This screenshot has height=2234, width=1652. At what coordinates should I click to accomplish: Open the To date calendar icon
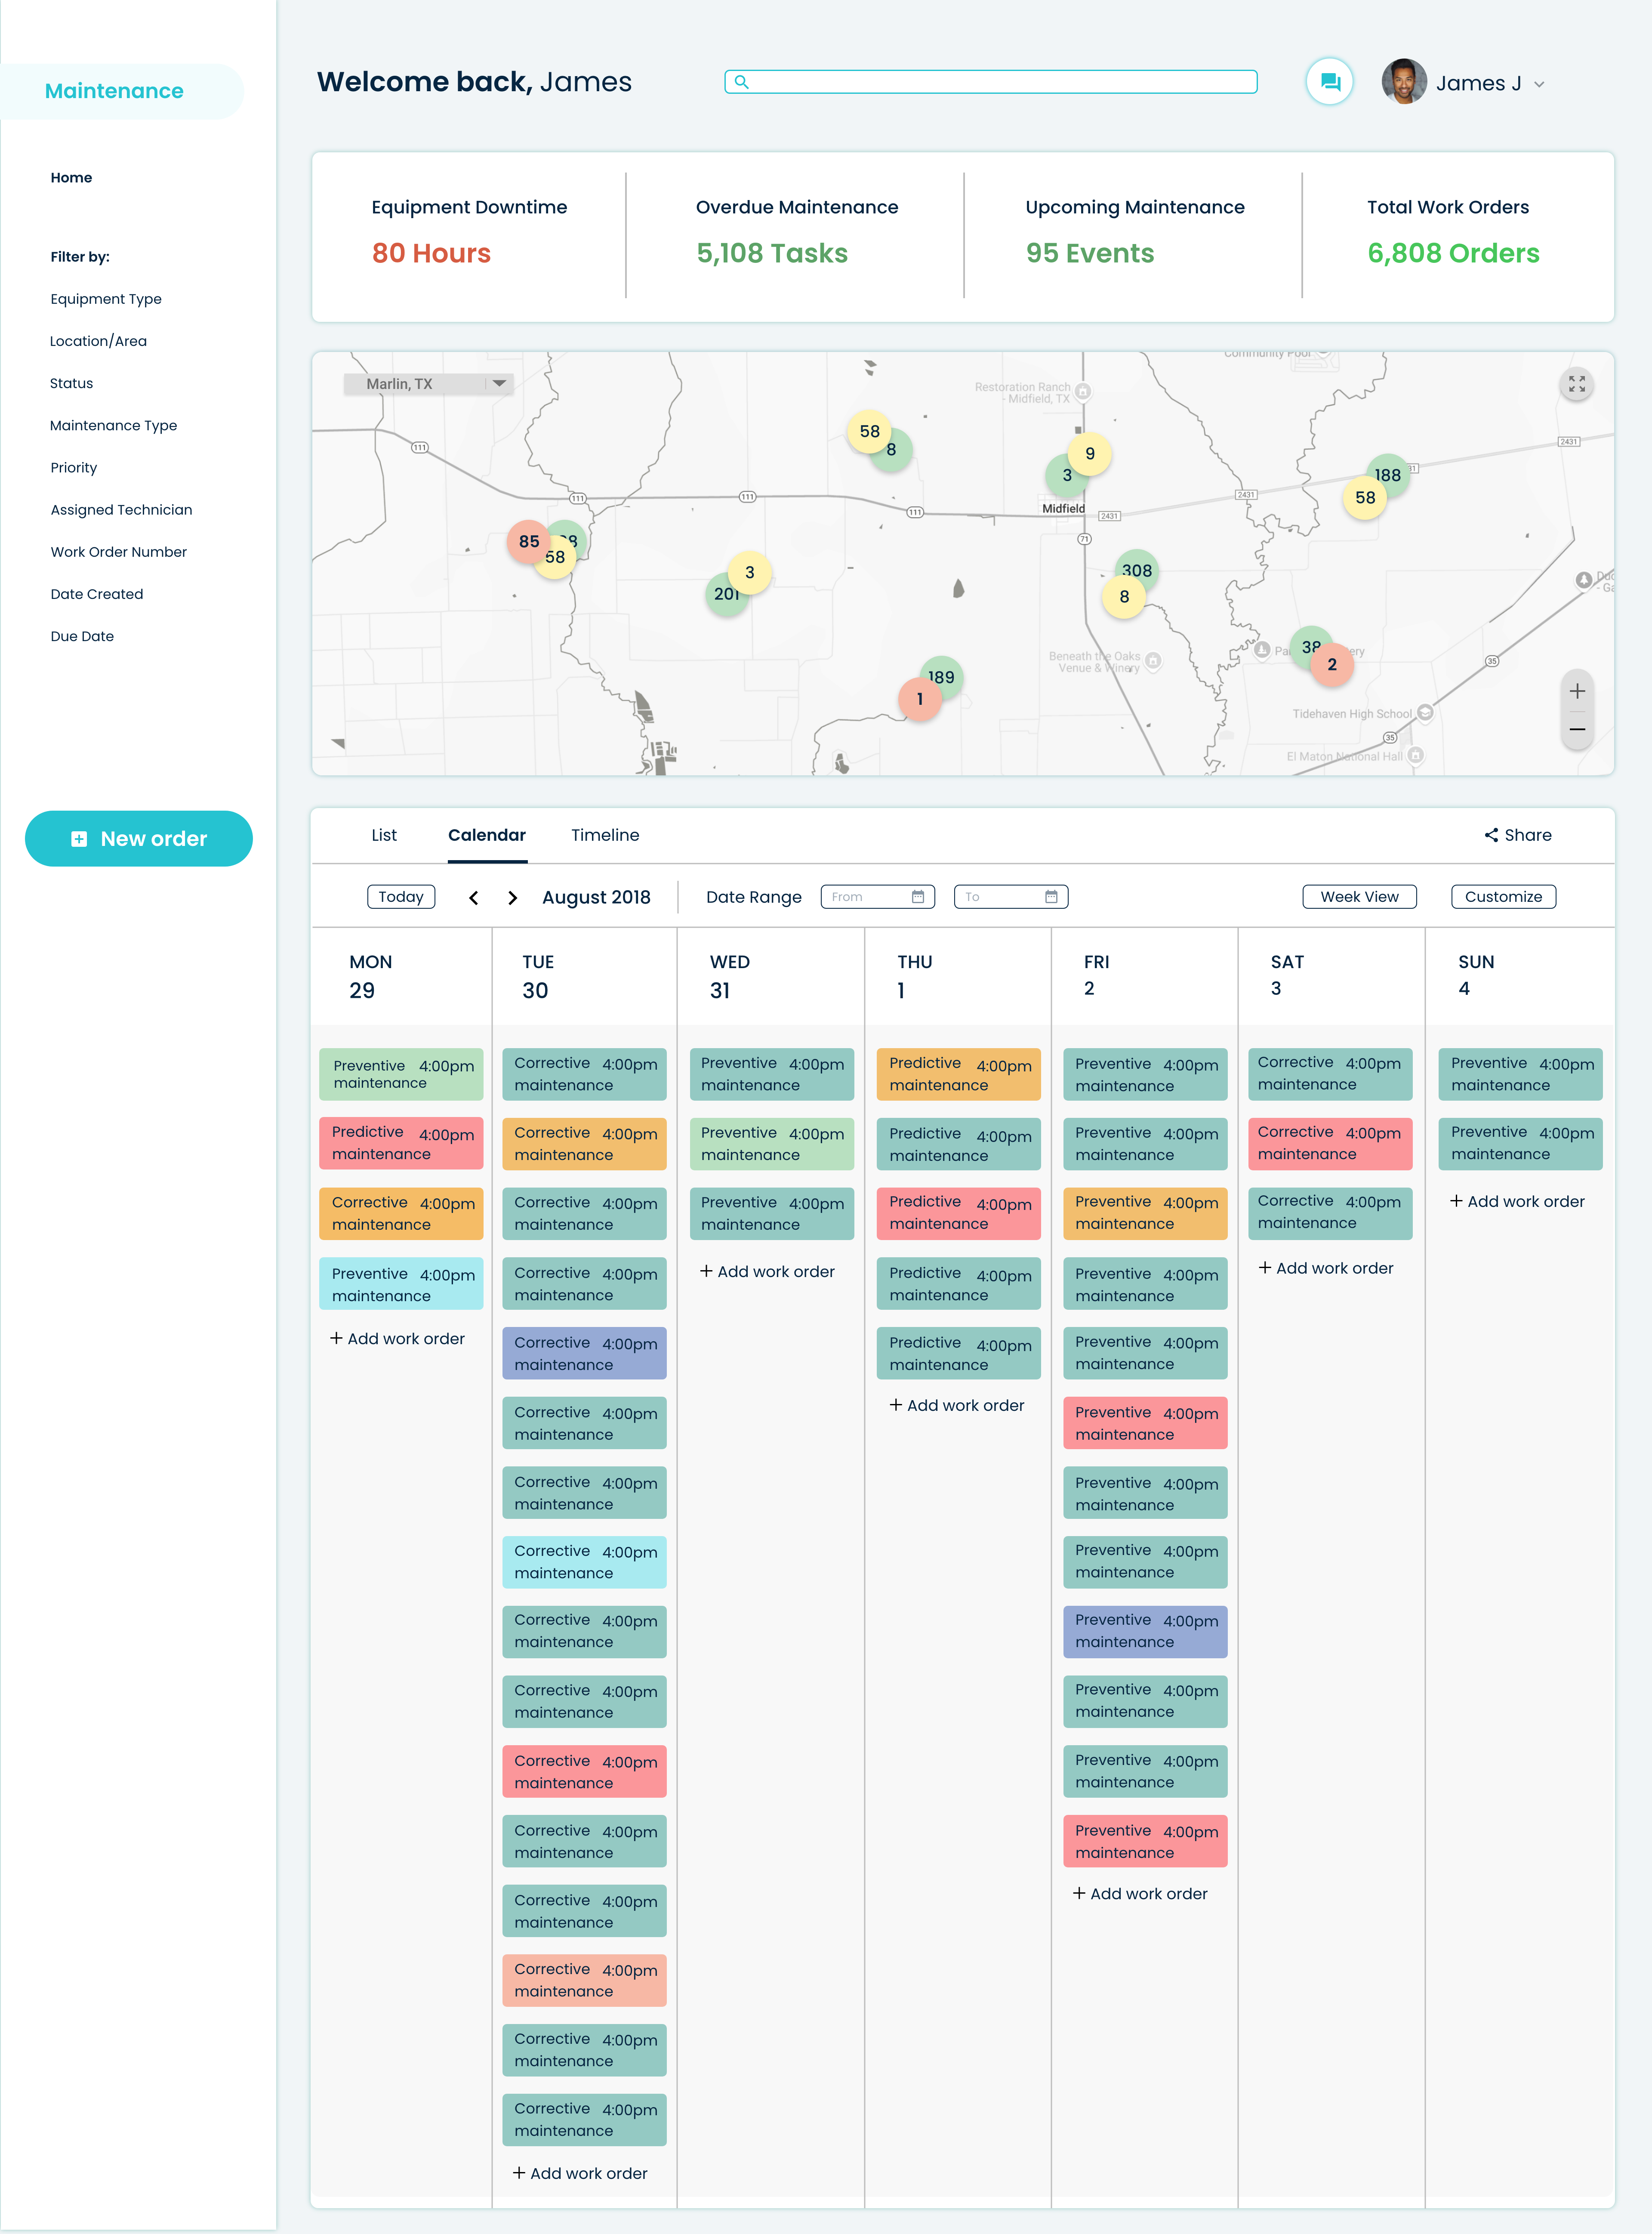[1050, 897]
